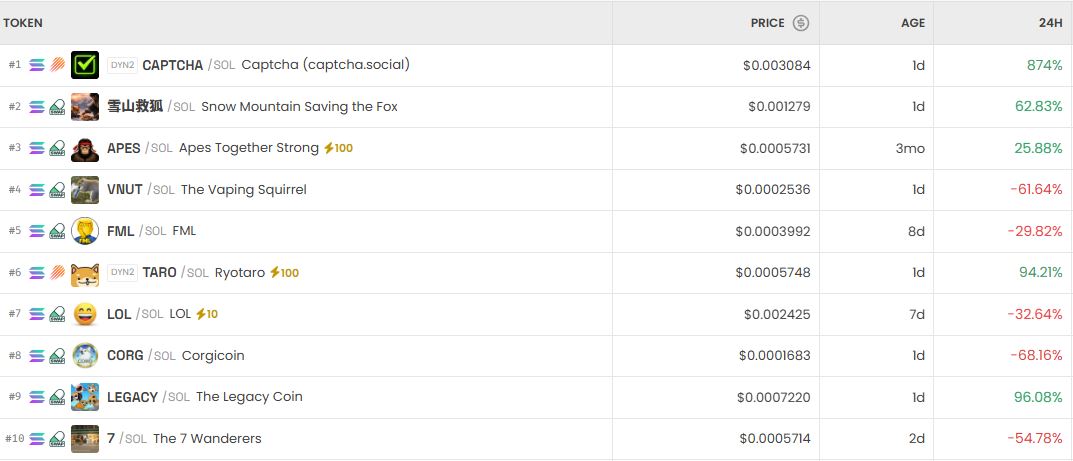The height and width of the screenshot is (461, 1073).
Task: Click the APES monkey token logo
Action: pos(85,148)
